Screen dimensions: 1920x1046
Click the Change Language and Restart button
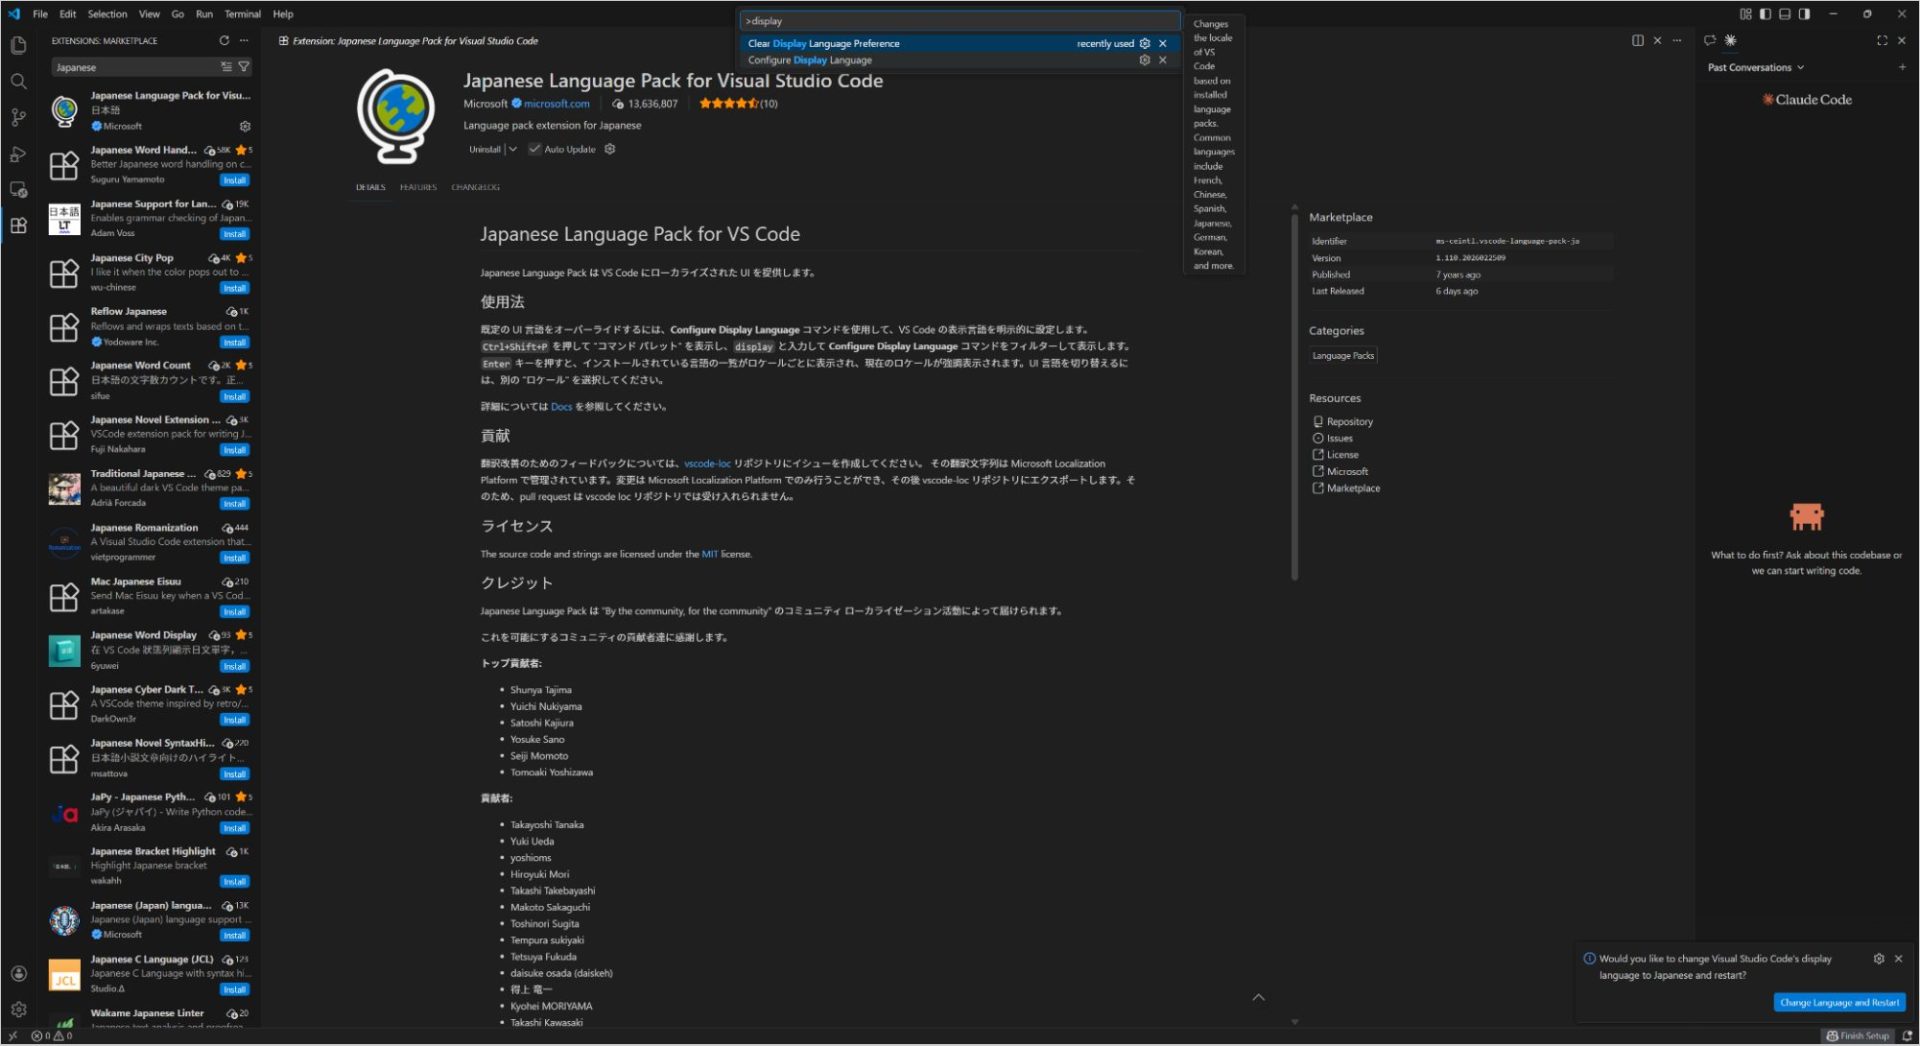[1840, 1002]
